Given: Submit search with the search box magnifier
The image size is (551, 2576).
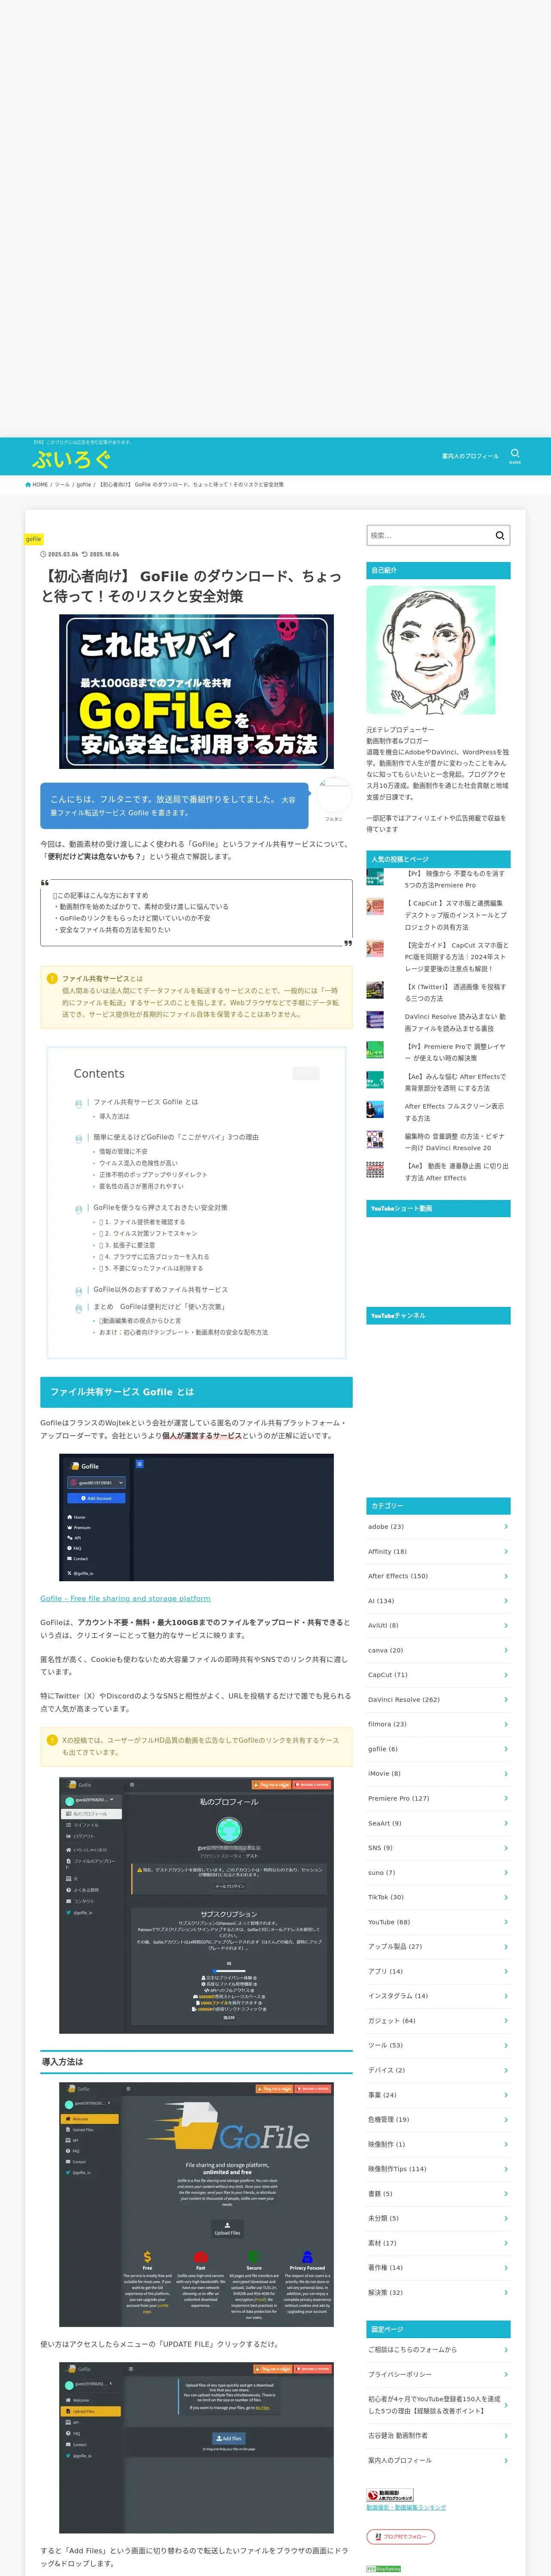Looking at the screenshot, I should coord(500,535).
